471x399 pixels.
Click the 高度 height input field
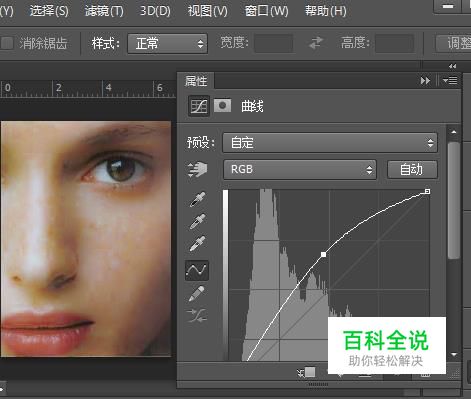click(x=395, y=43)
